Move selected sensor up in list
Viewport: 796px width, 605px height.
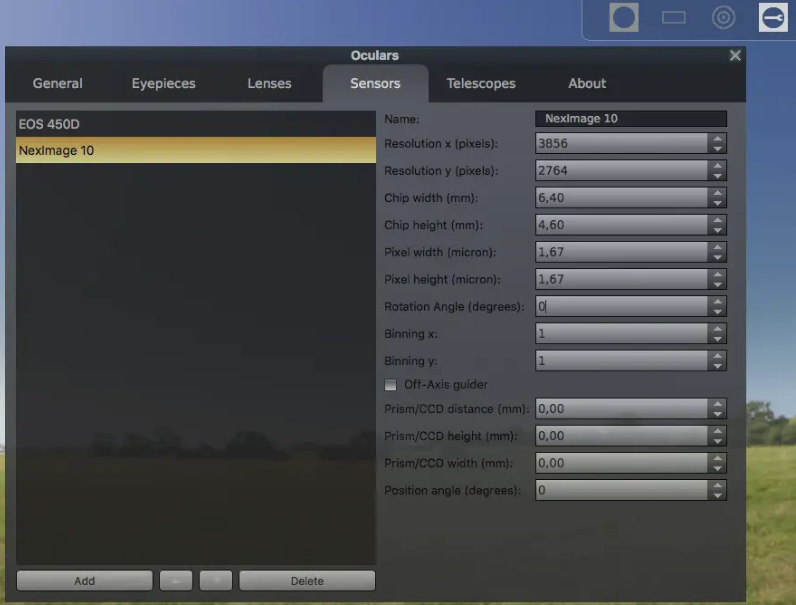point(176,580)
